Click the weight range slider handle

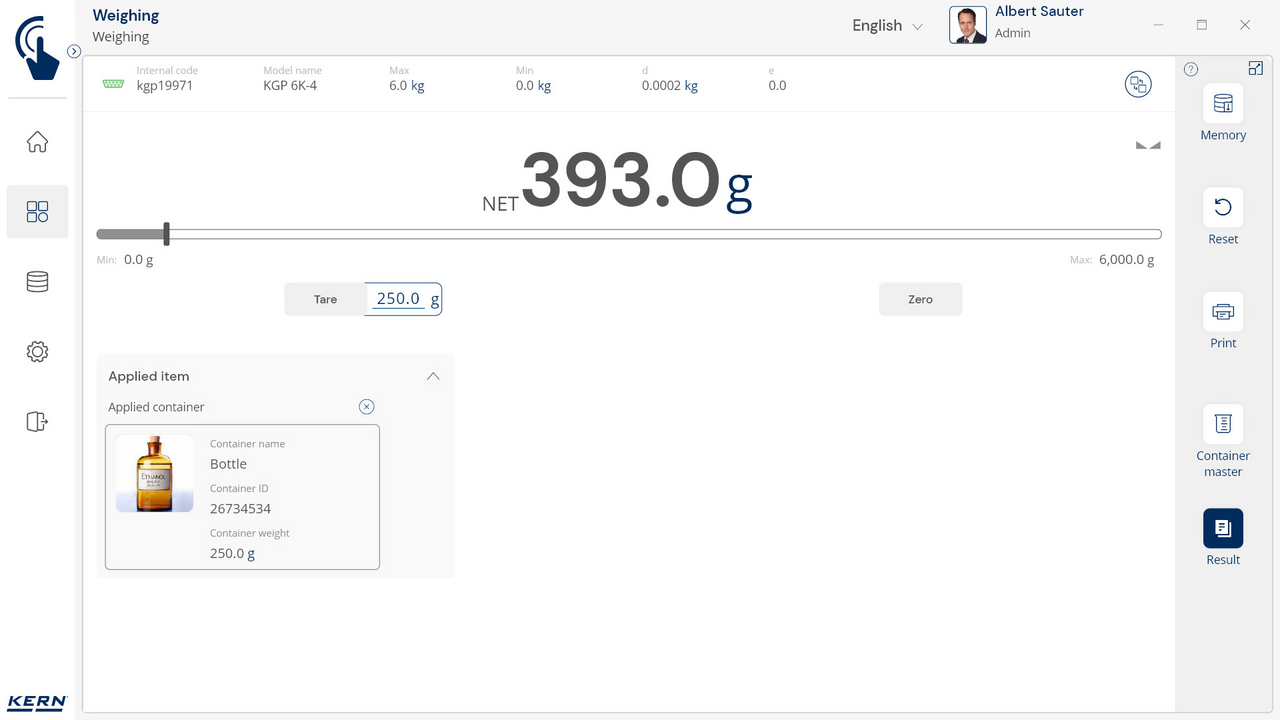click(167, 234)
